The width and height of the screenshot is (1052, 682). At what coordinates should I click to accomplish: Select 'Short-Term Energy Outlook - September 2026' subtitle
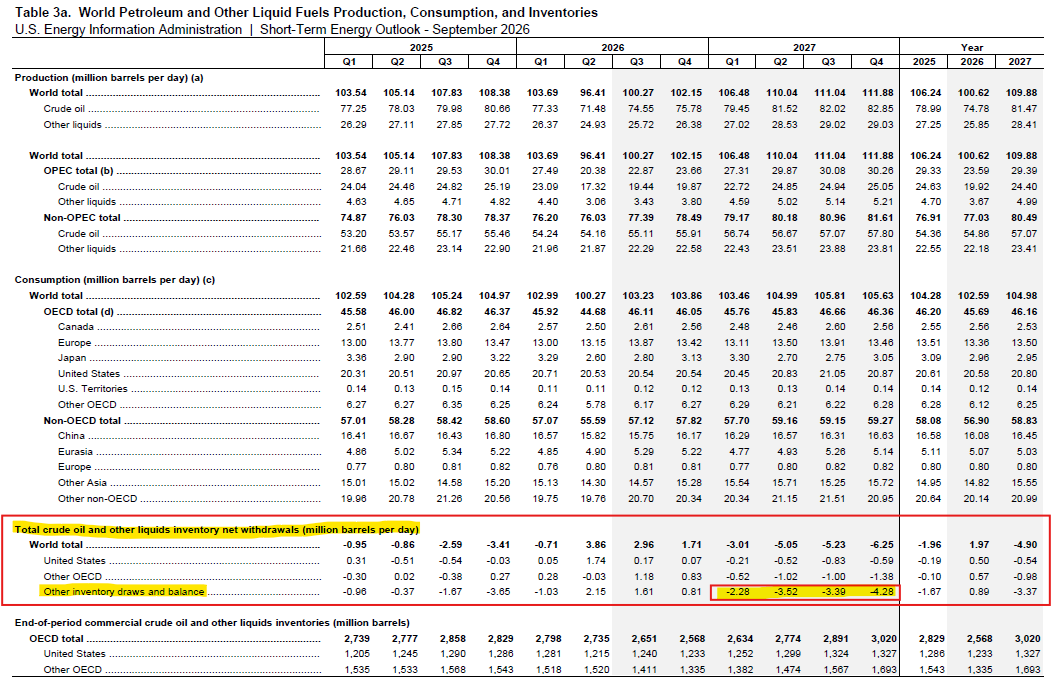coord(394,30)
